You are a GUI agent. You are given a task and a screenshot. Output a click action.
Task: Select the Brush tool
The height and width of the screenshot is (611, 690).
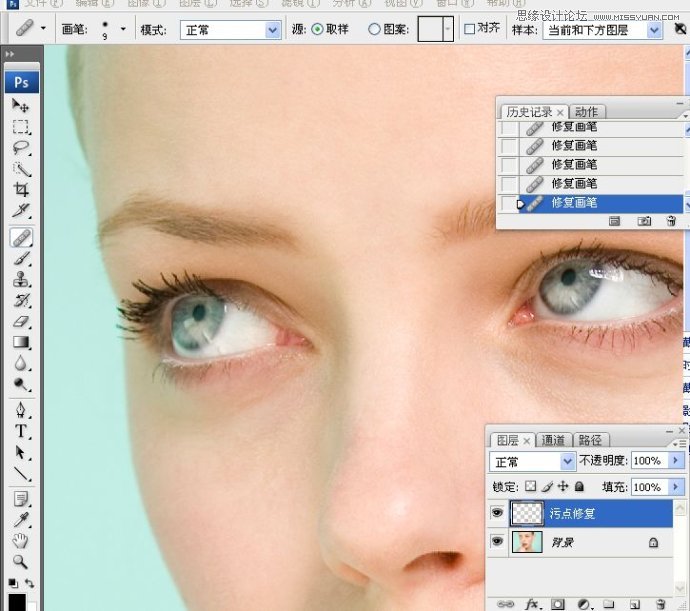(20, 258)
